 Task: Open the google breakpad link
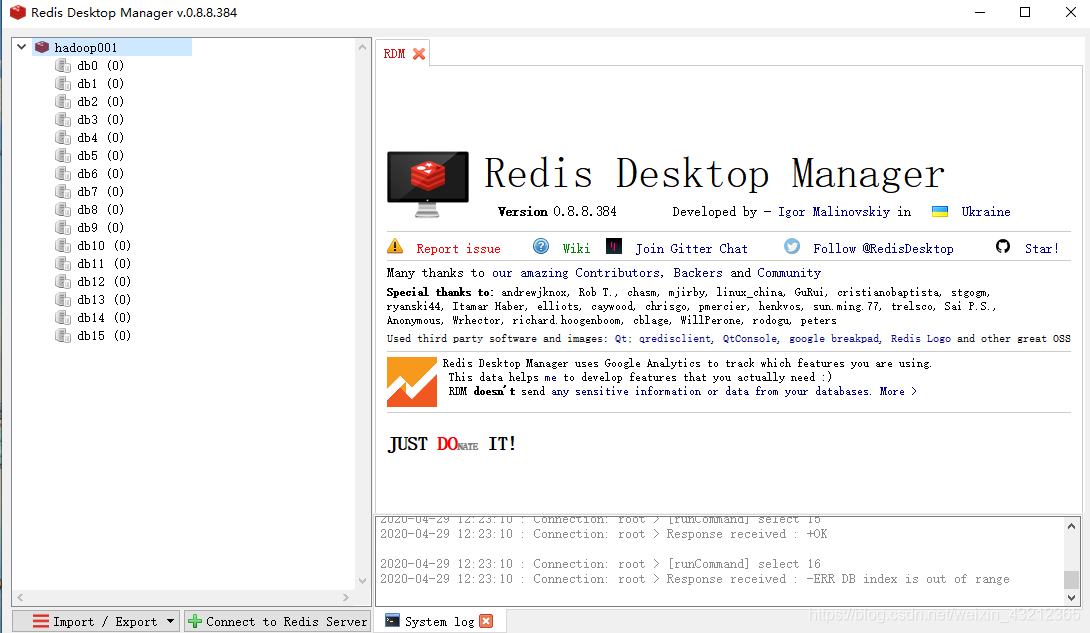pos(834,338)
